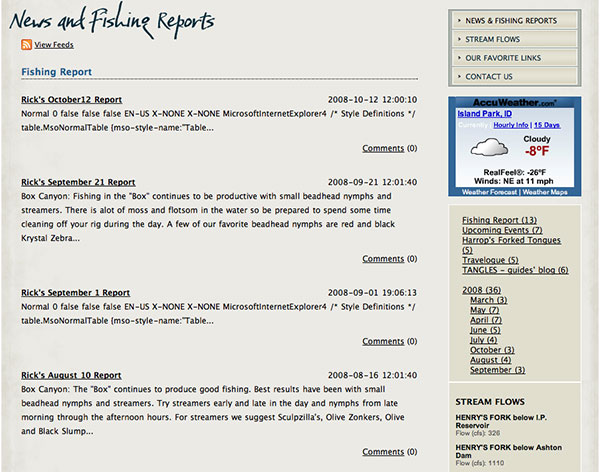Click the RealFeel -26°F reading
This screenshot has height=472, width=600.
pos(515,172)
